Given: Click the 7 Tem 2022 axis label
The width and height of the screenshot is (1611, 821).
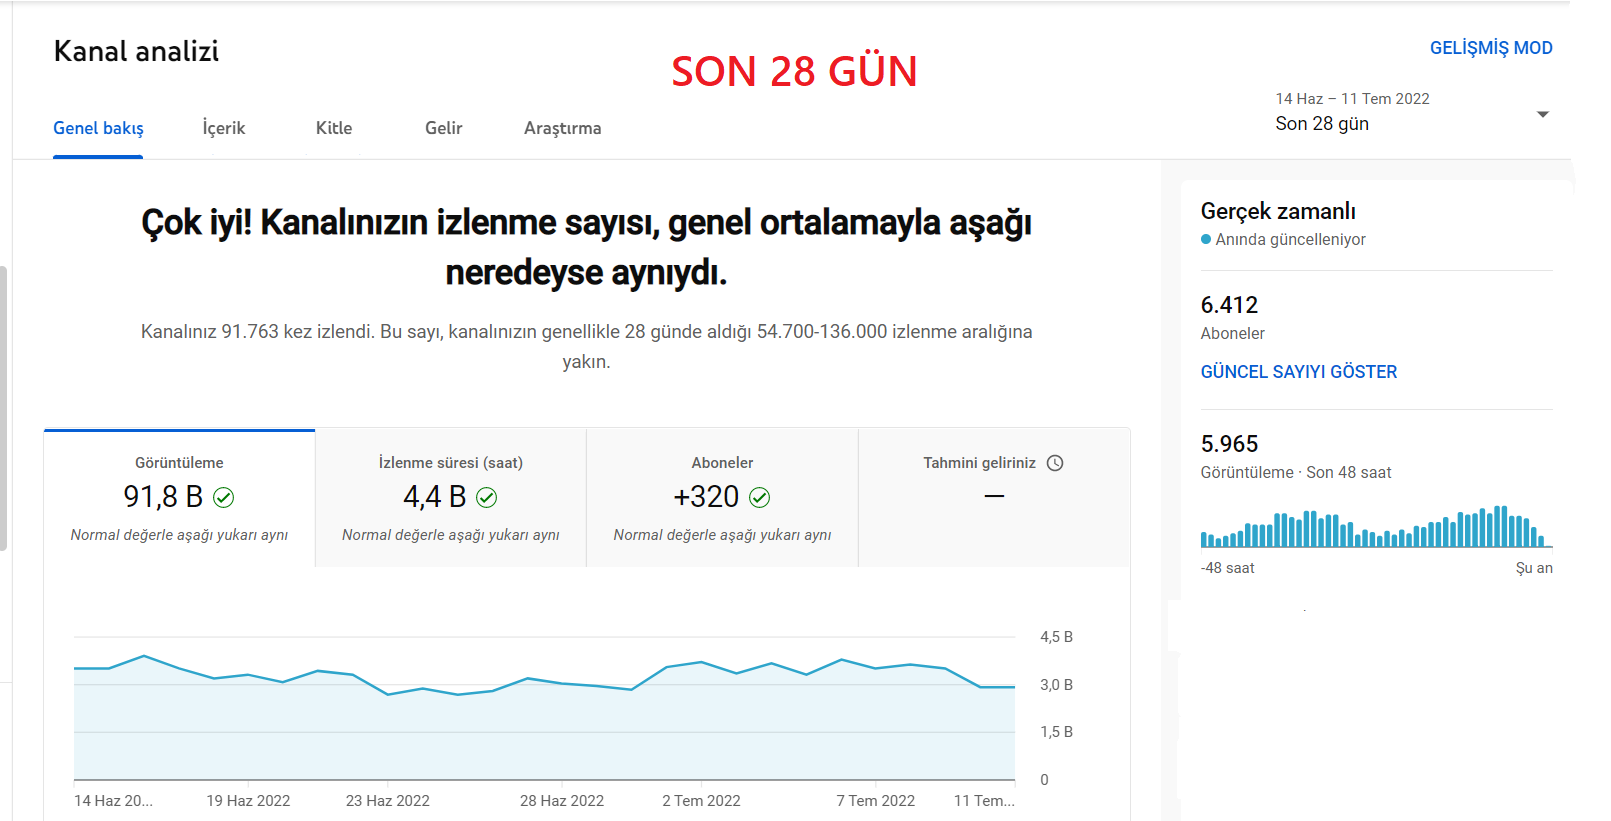Looking at the screenshot, I should coord(876,801).
